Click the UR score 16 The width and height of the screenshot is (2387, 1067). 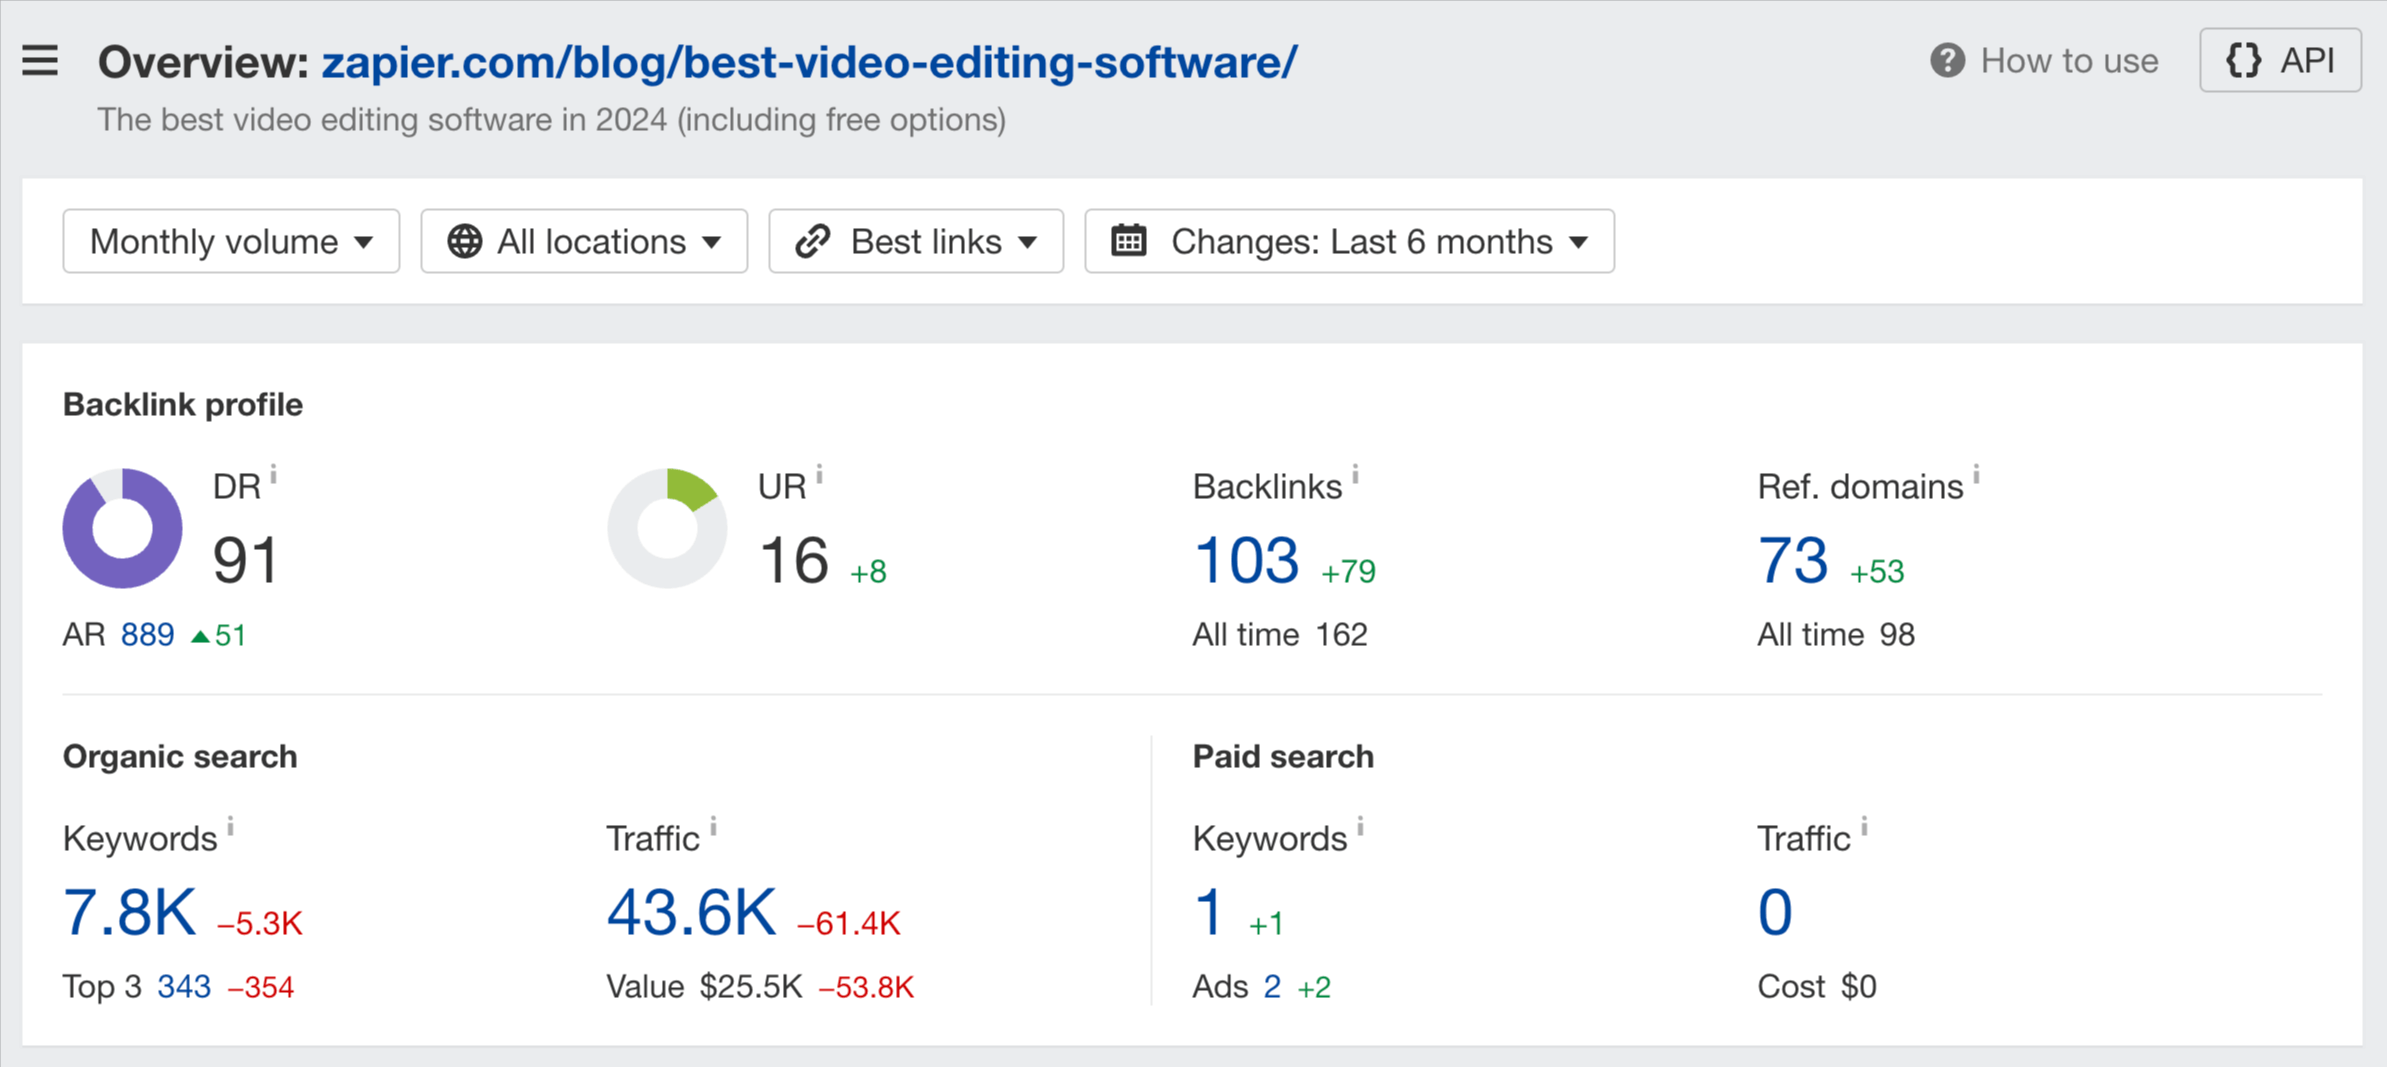click(x=794, y=560)
